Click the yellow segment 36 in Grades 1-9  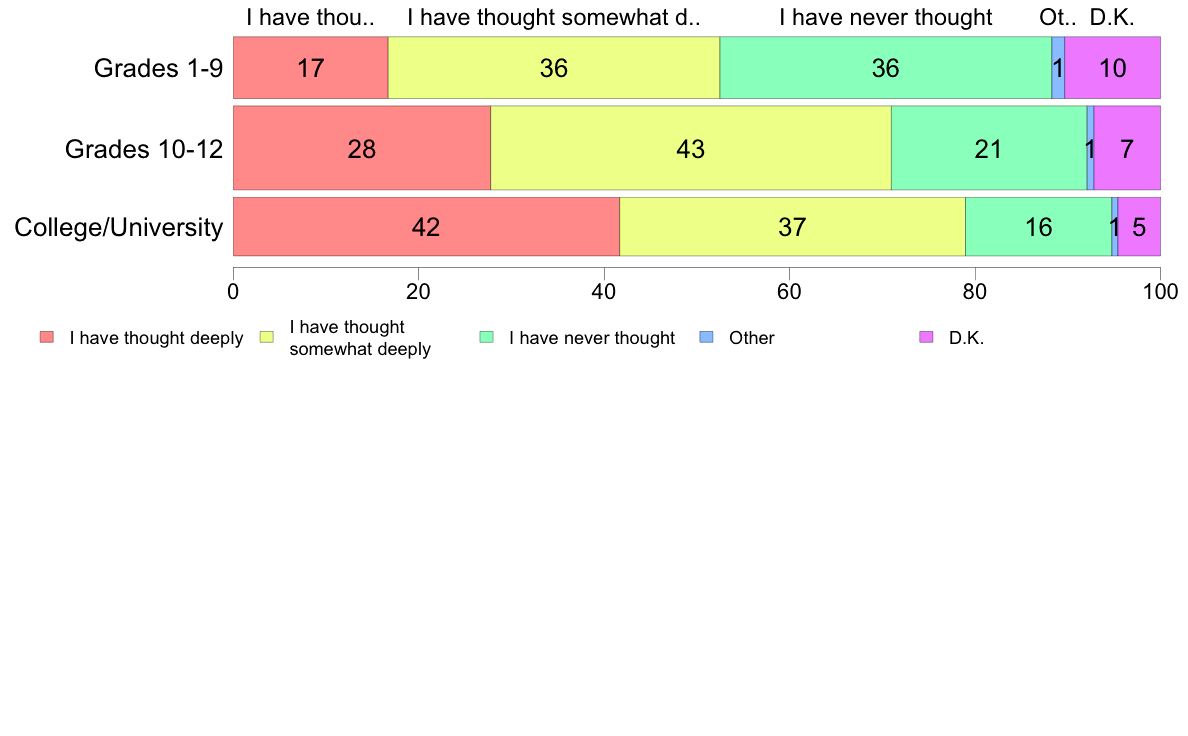click(554, 67)
